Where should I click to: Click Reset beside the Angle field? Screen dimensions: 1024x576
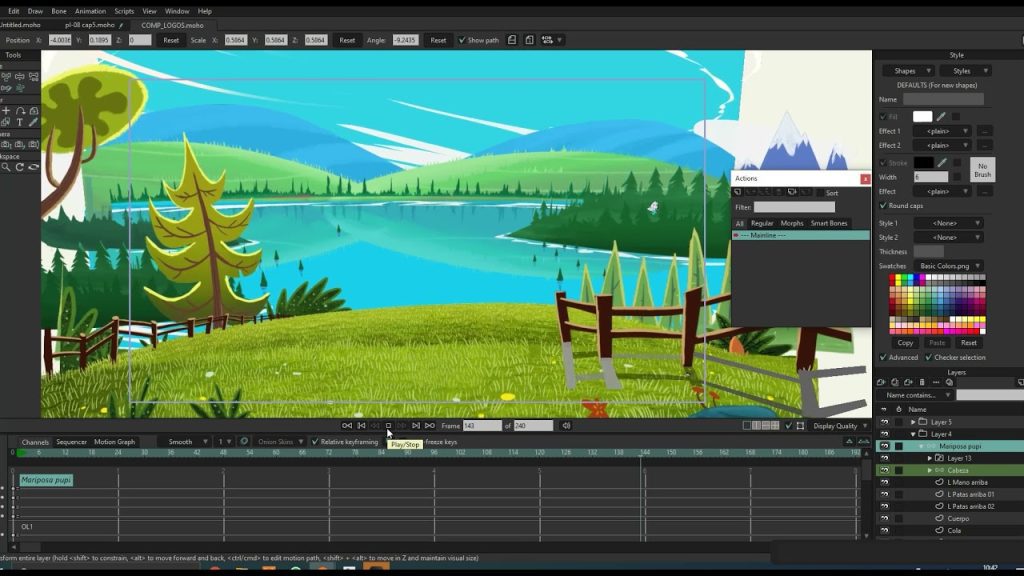pyautogui.click(x=438, y=40)
